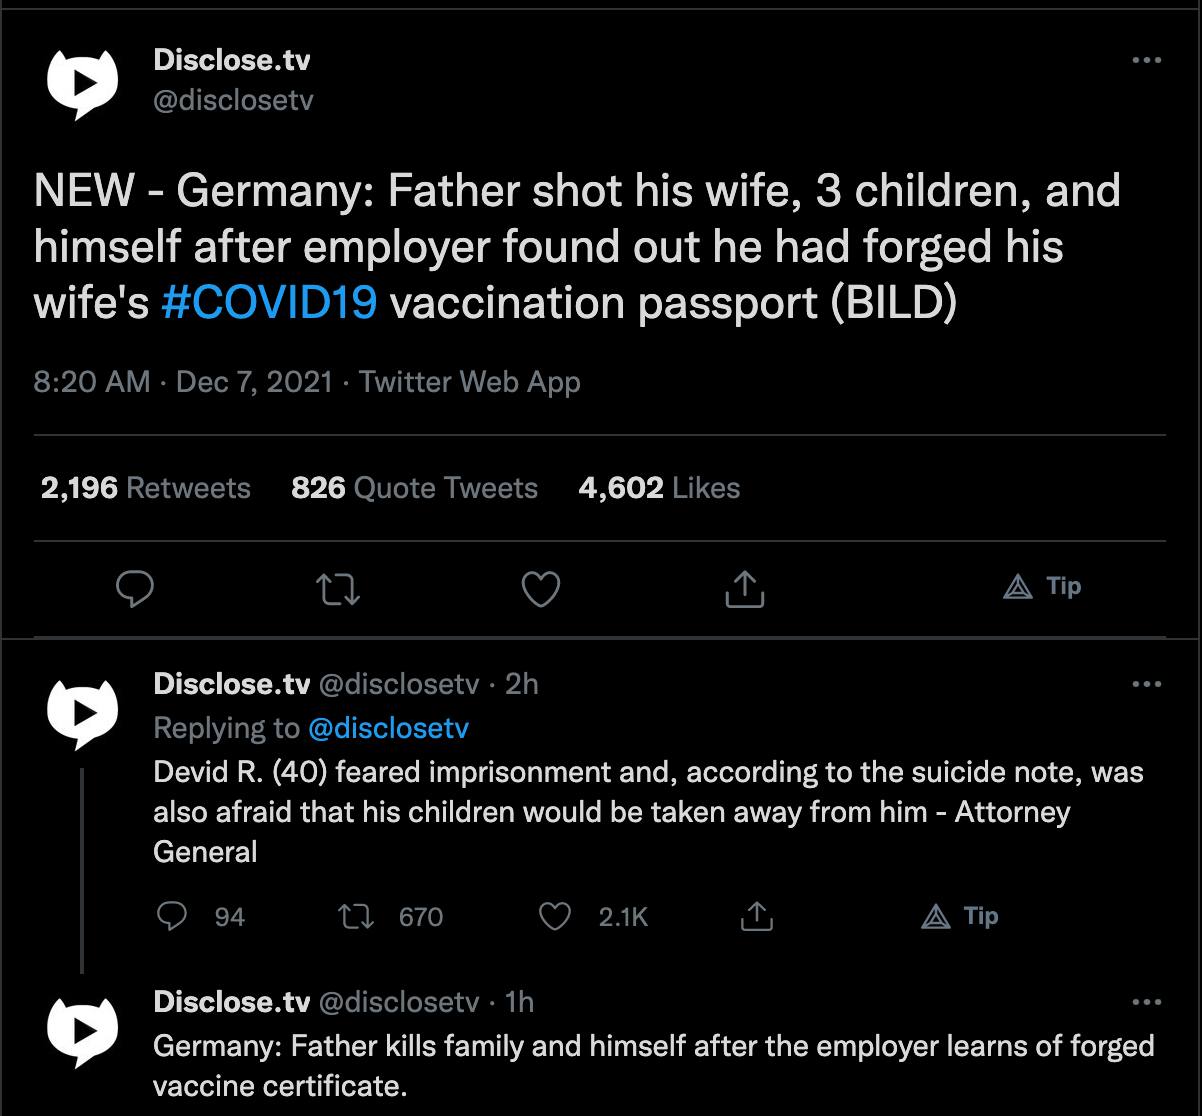
Task: Share the main tweet via the share icon
Action: point(743,588)
